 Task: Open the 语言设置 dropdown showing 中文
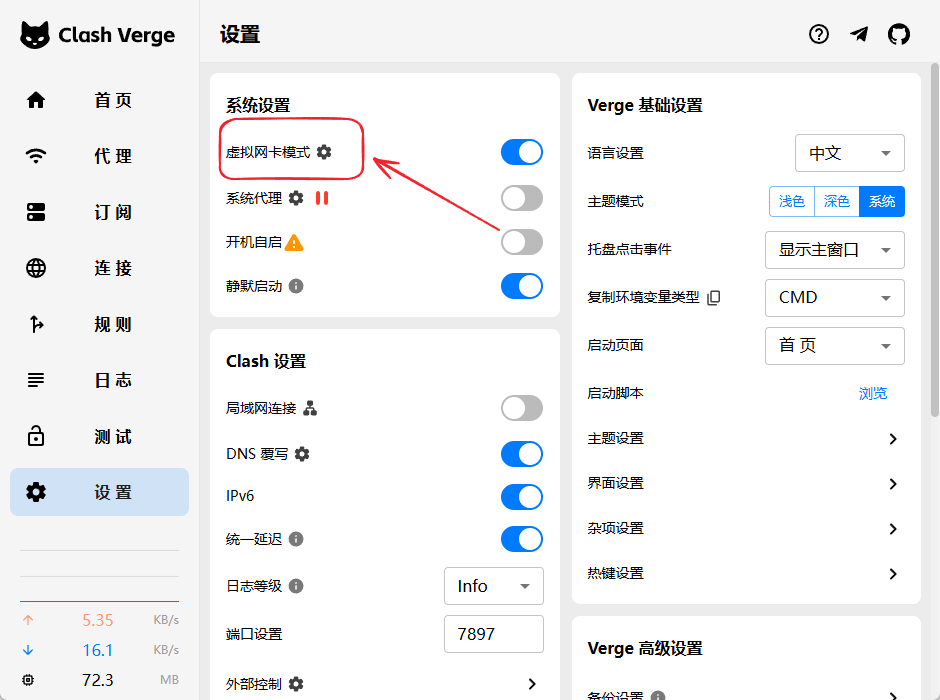(x=849, y=153)
